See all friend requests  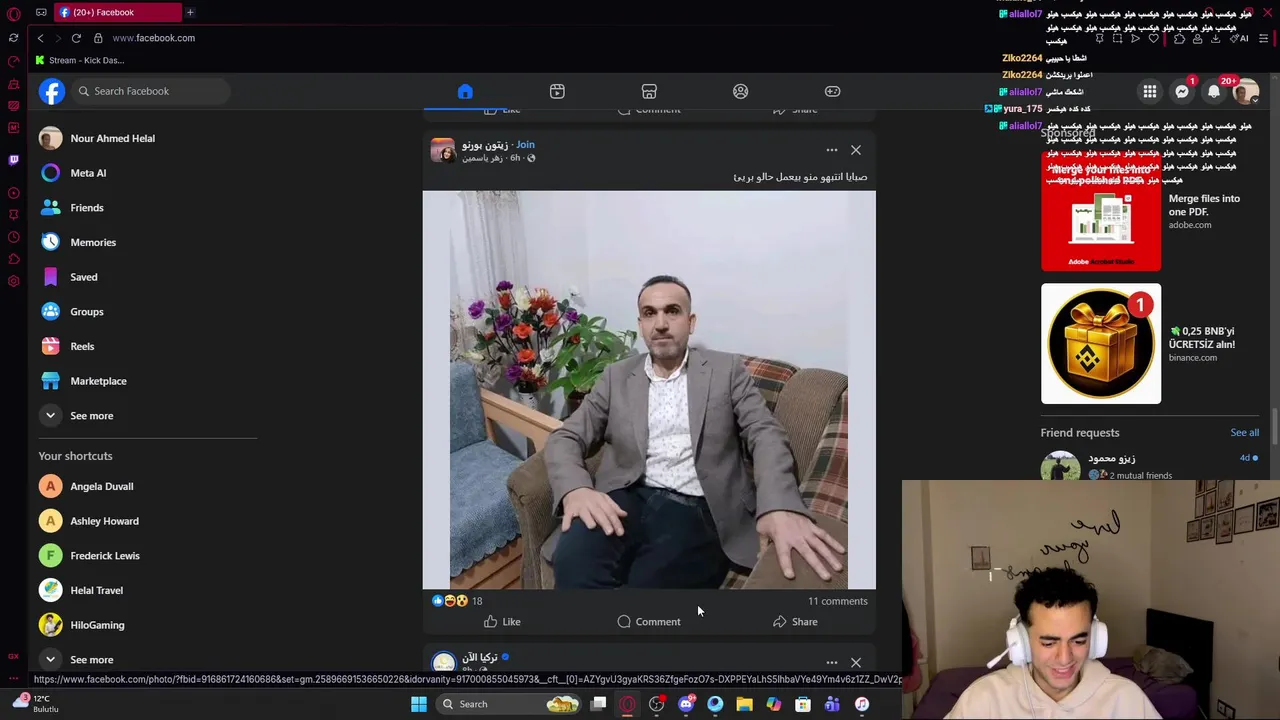pyautogui.click(x=1244, y=433)
